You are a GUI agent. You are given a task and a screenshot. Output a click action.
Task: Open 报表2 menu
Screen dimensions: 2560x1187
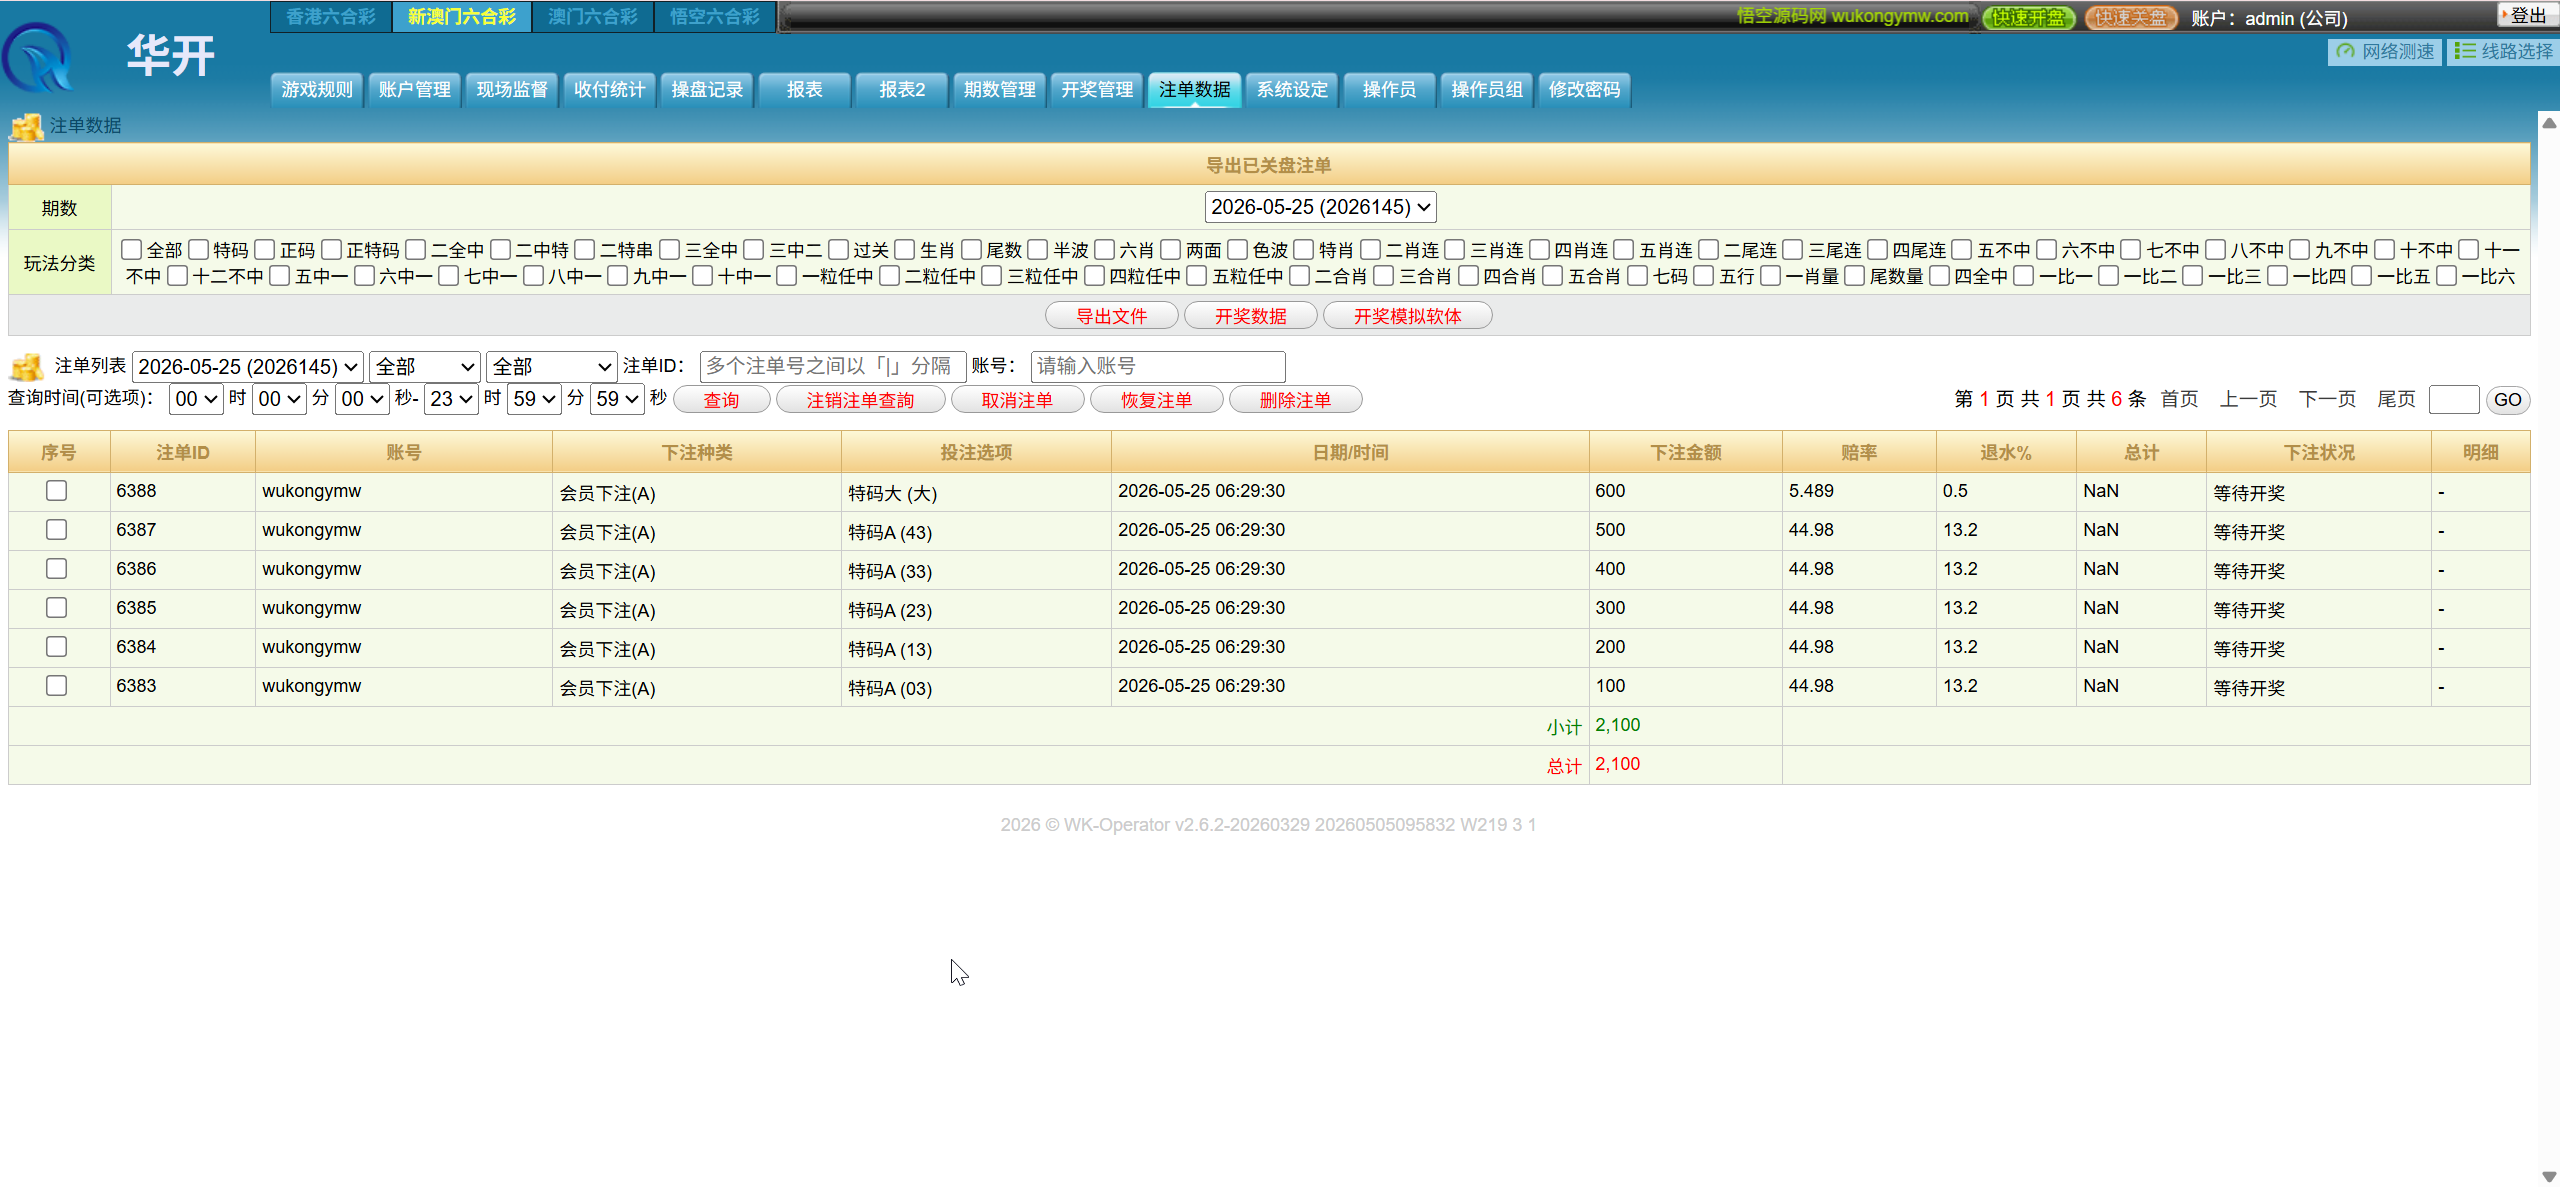(x=902, y=90)
